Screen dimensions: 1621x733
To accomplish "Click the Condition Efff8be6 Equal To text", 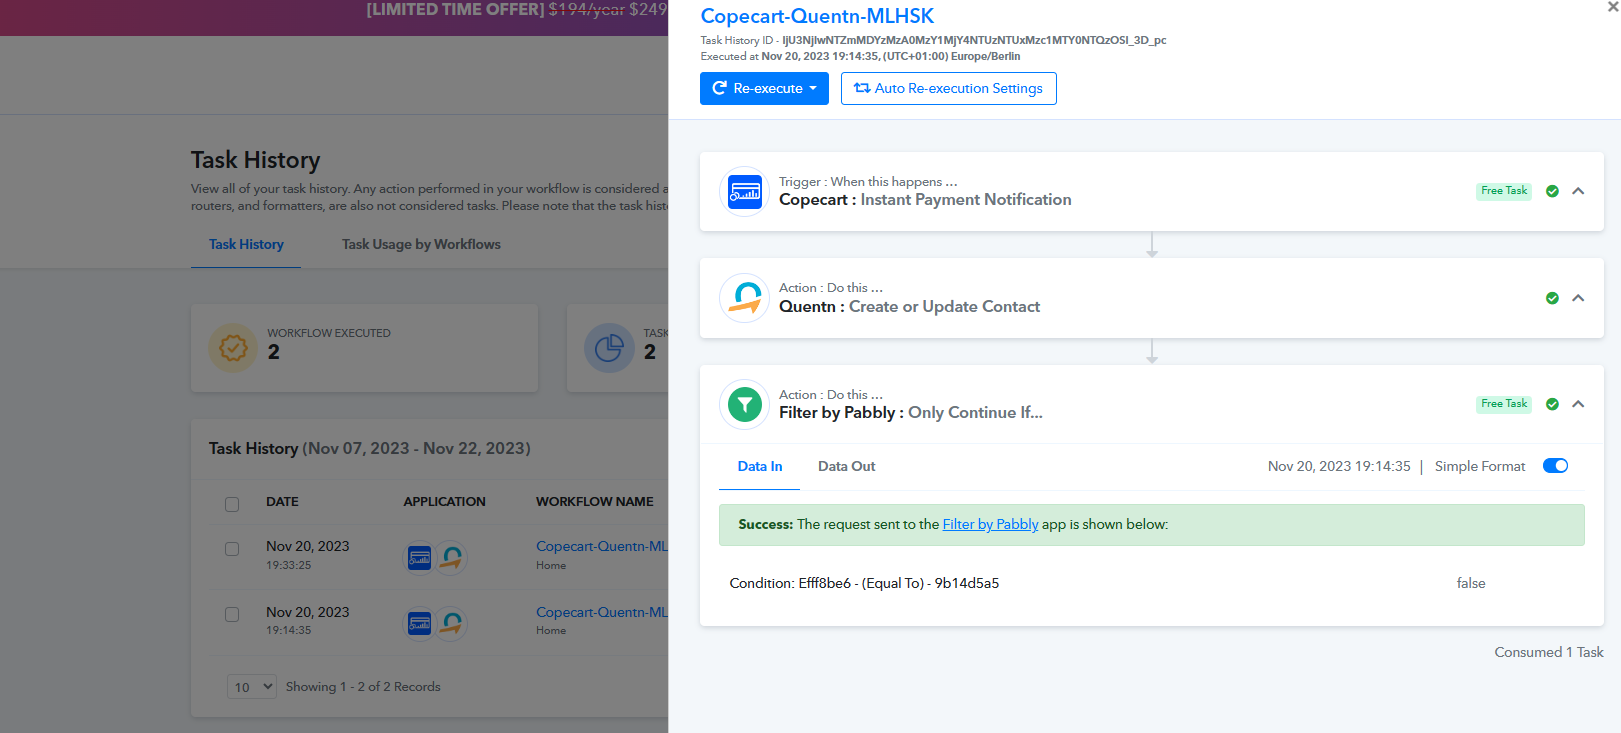I will (x=864, y=583).
